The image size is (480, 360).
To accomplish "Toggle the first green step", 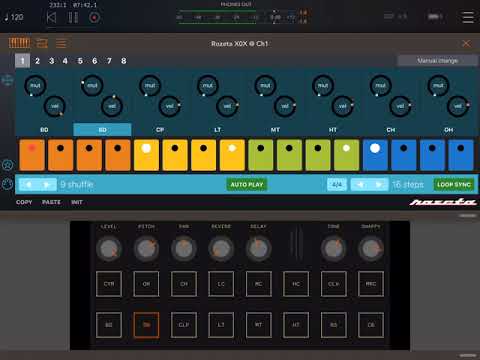I will (x=261, y=155).
